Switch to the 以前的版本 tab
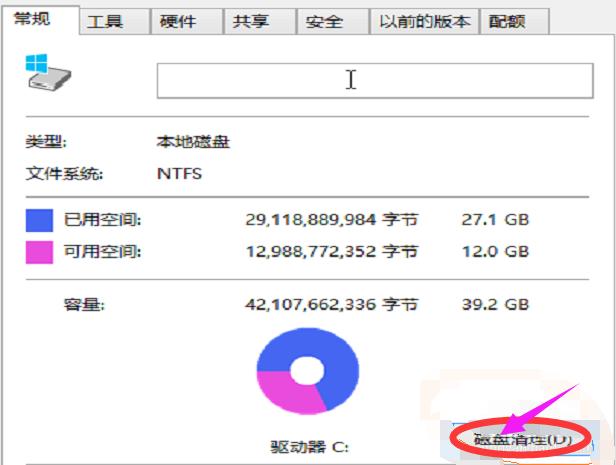Screen dimensions: 616x465 [x=424, y=21]
